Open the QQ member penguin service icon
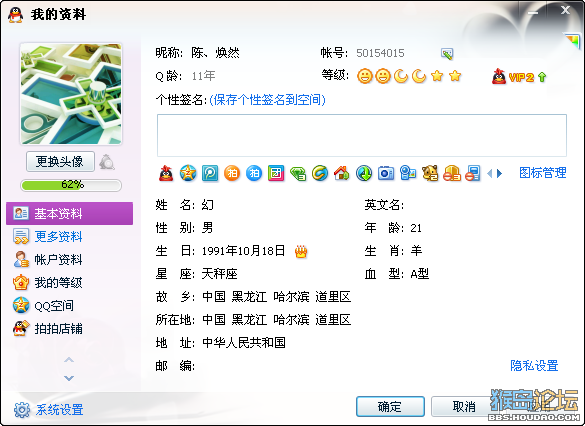The width and height of the screenshot is (585, 426). coord(166,173)
